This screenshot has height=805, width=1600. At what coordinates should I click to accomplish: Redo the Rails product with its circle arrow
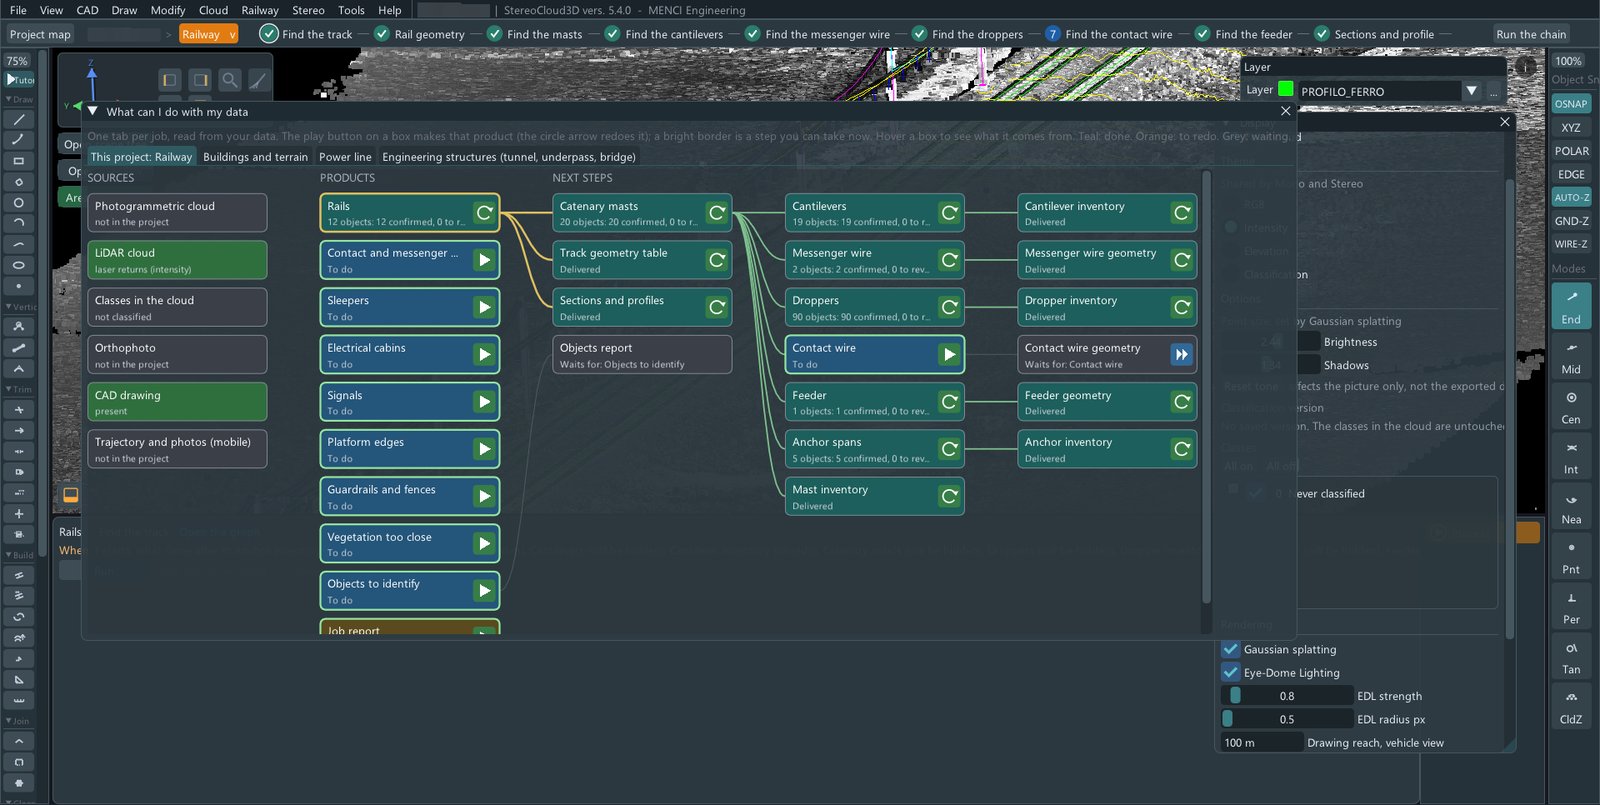click(484, 213)
